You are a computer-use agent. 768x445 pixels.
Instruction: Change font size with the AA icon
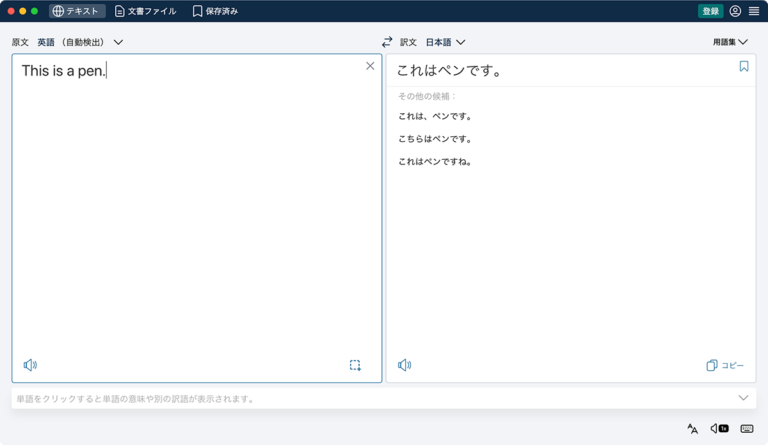click(692, 429)
